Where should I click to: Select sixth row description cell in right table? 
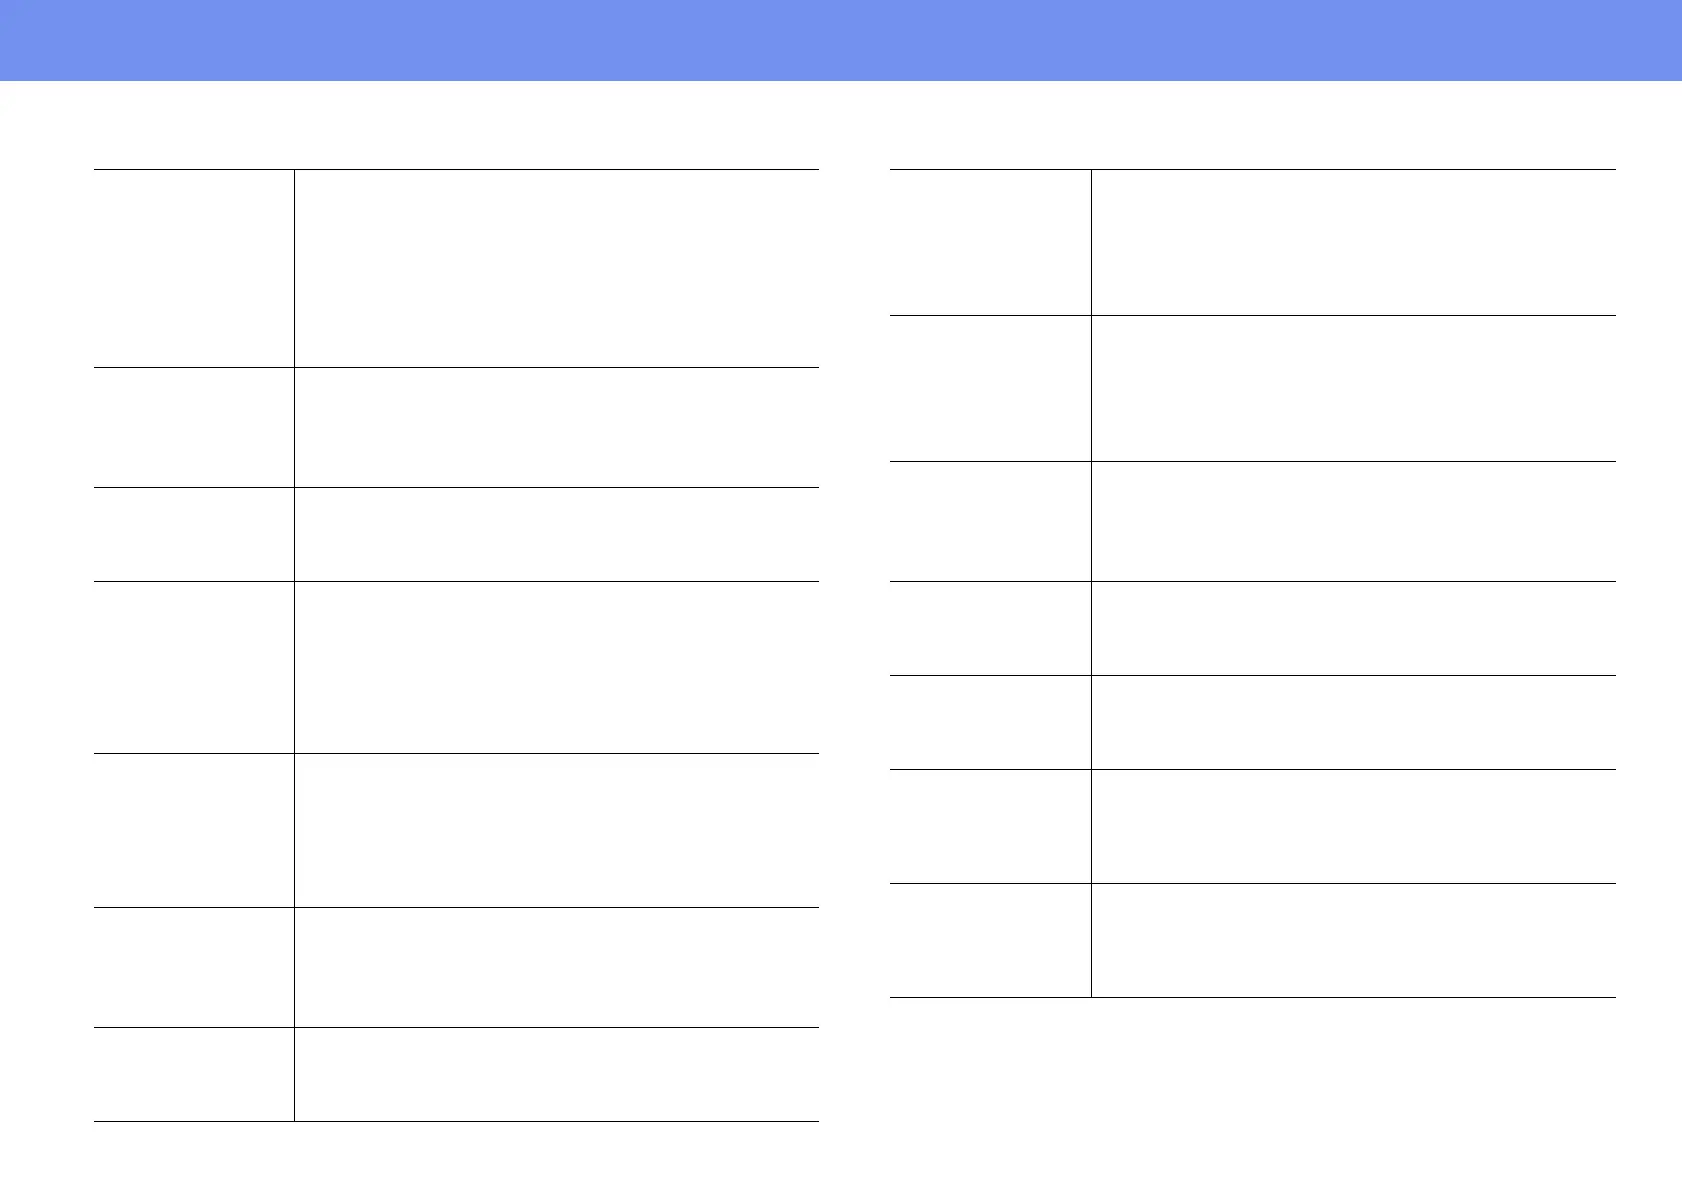pyautogui.click(x=1354, y=826)
